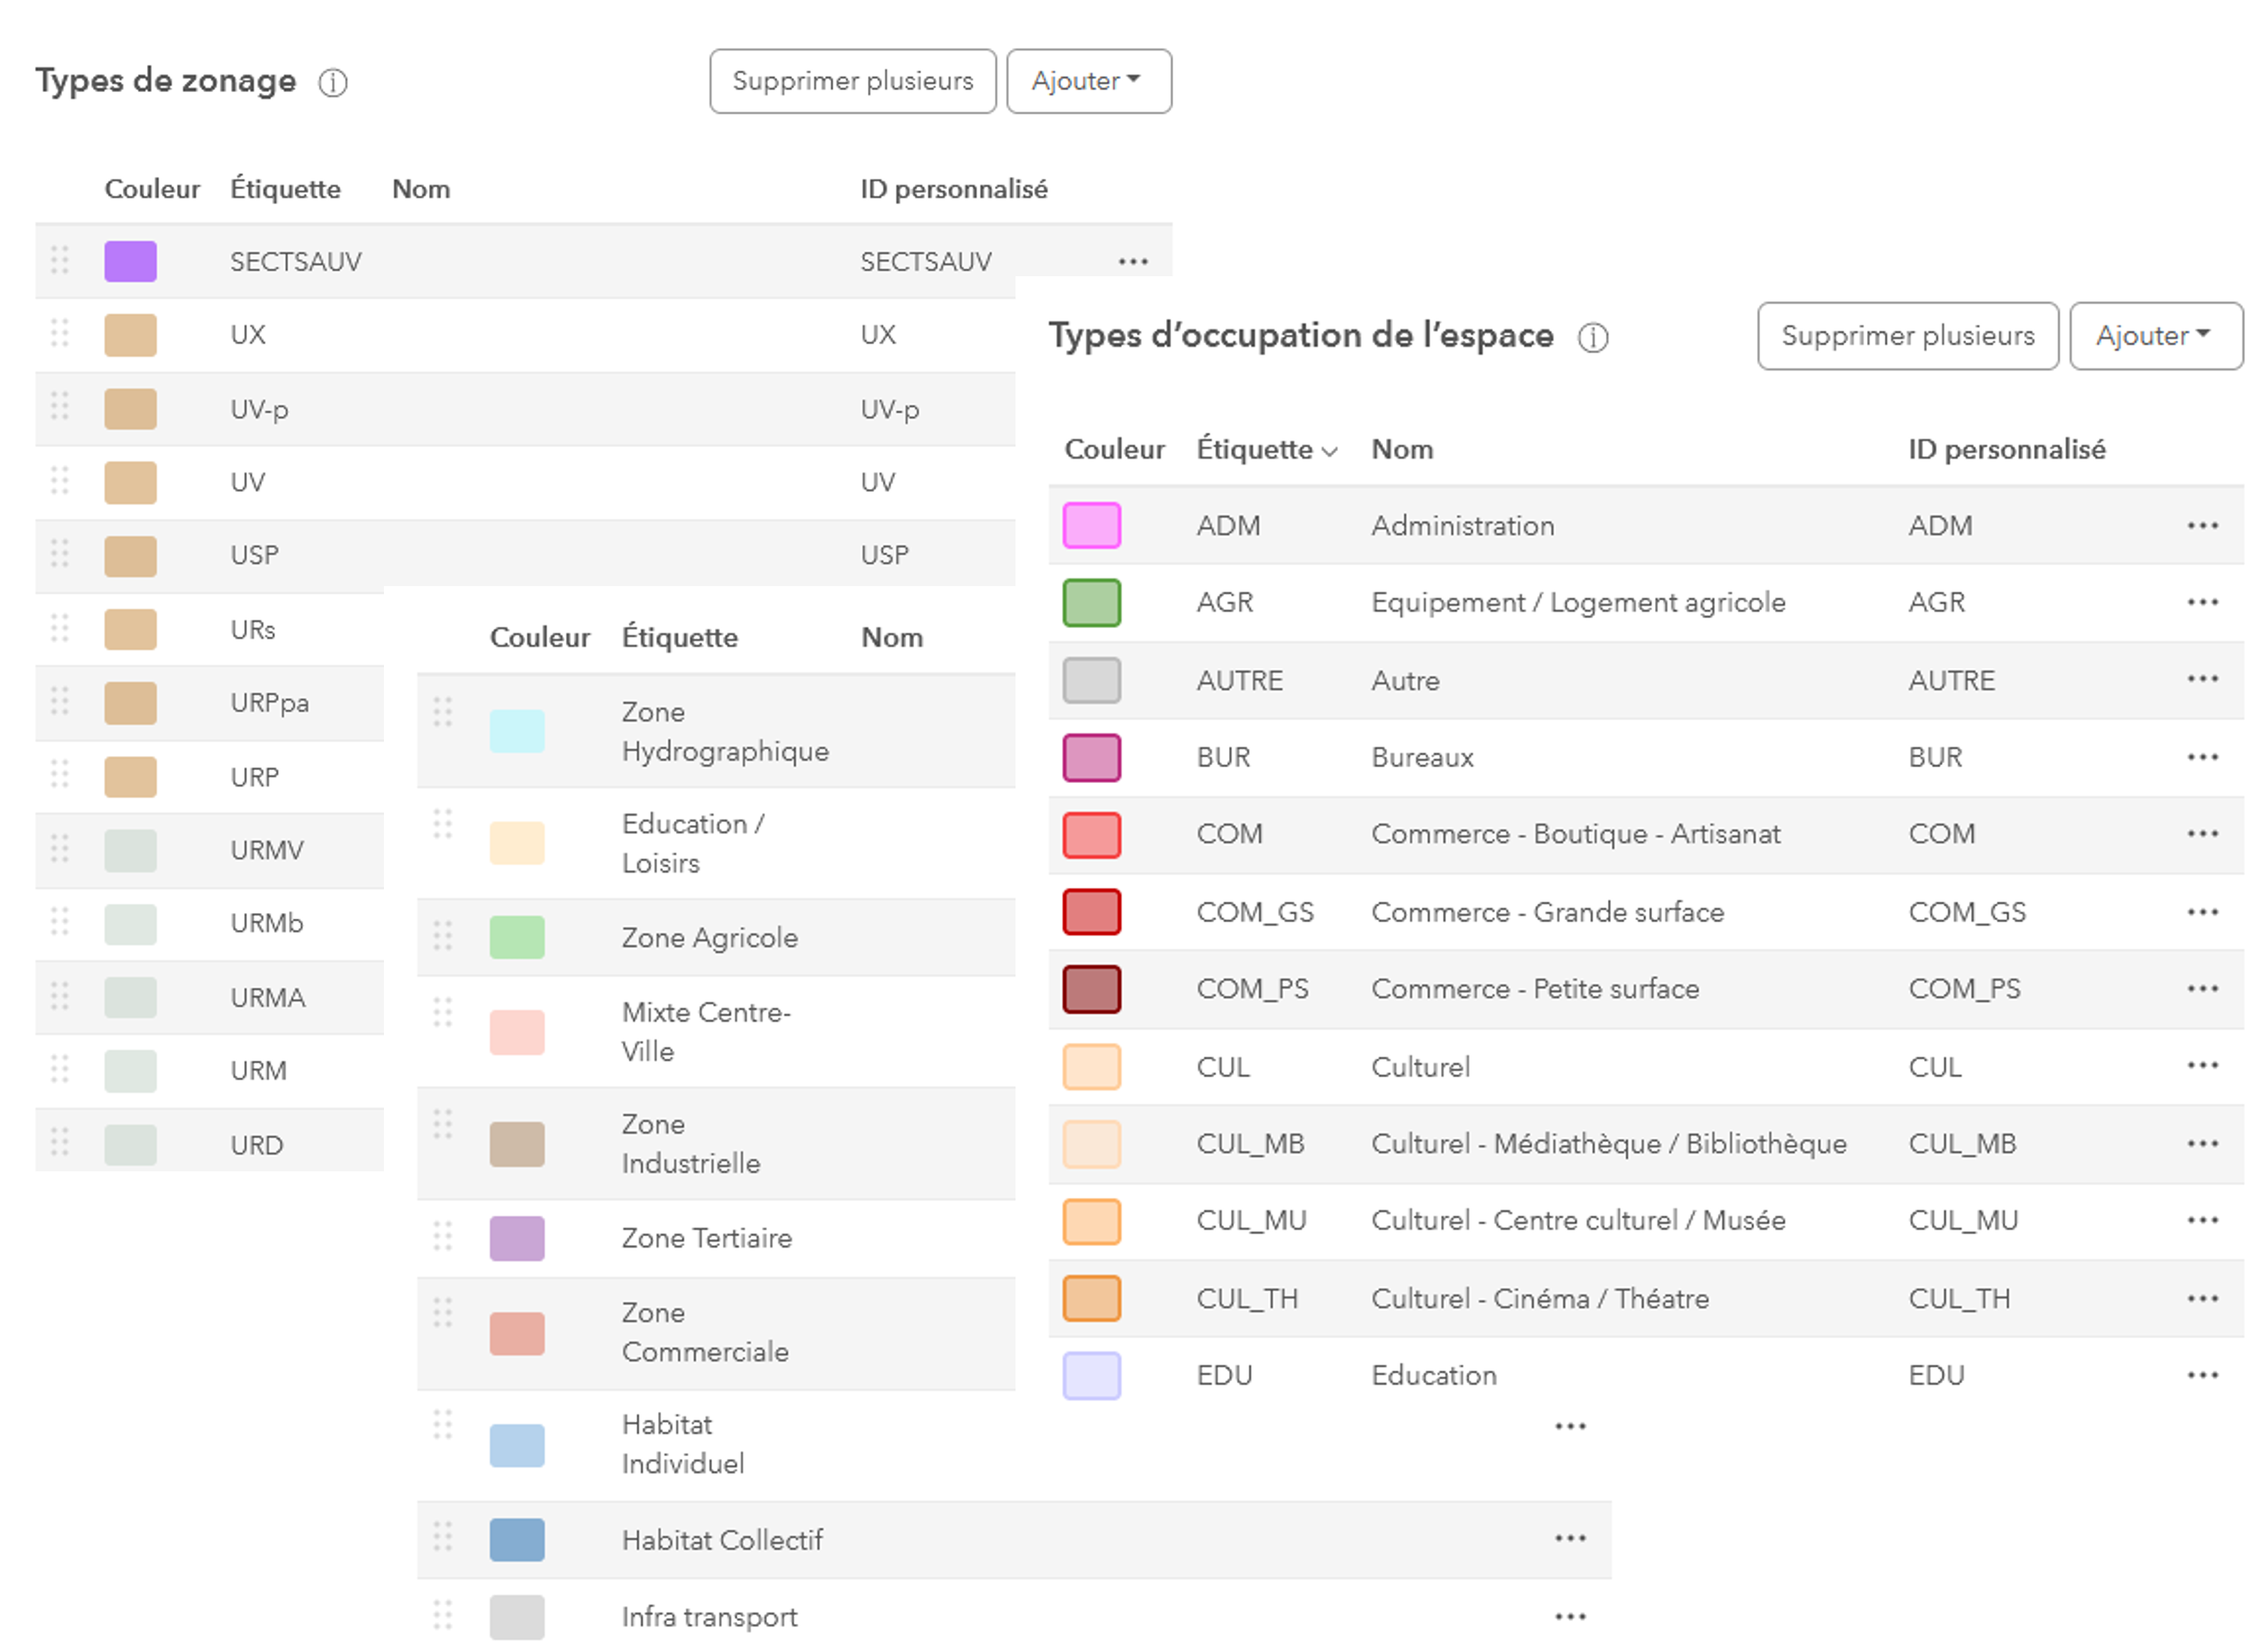This screenshot has height=1646, width=2268.
Task: Click the info icon beside Types de zonage
Action: pos(333,83)
